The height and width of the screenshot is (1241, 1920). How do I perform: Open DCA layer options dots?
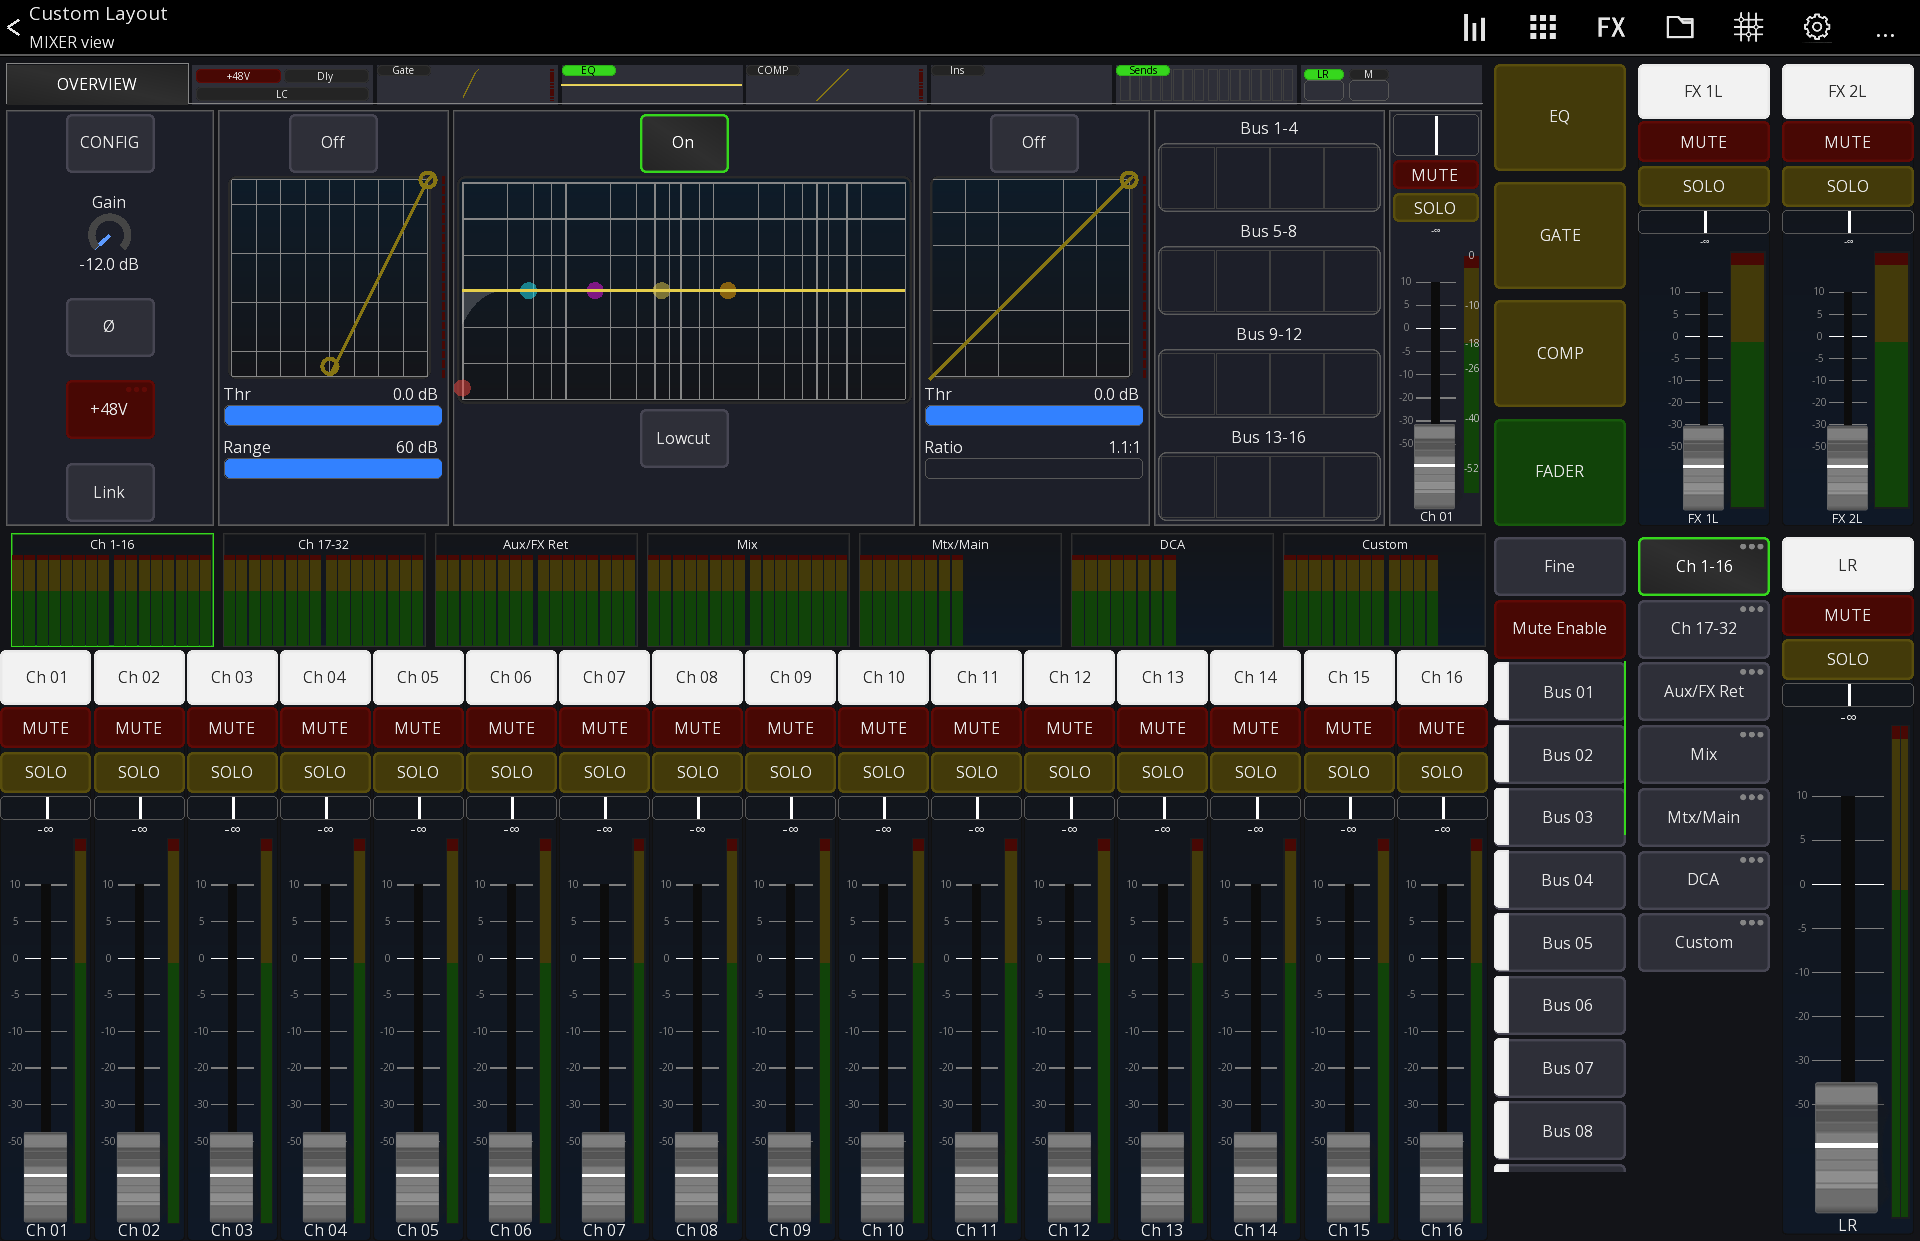pos(1751,860)
